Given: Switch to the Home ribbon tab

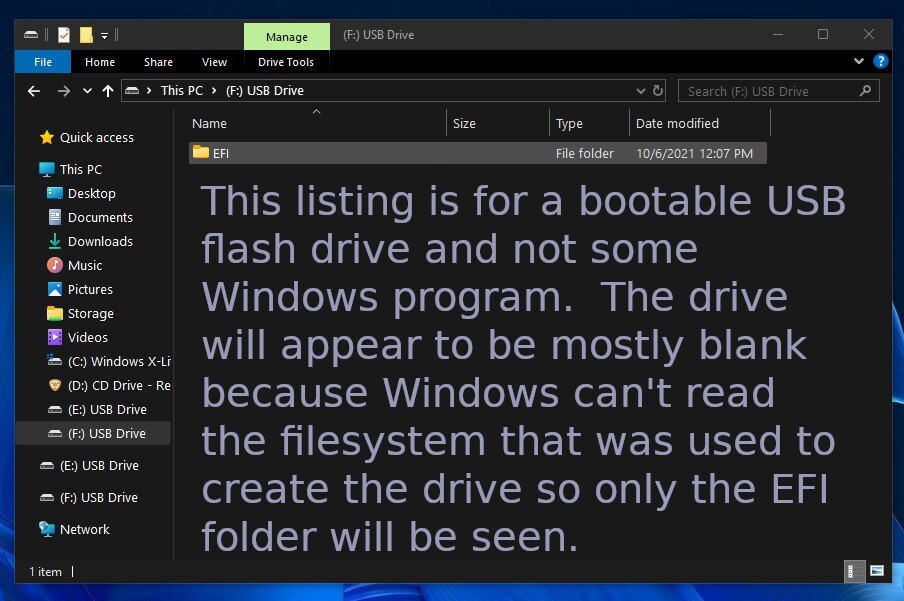Looking at the screenshot, I should point(100,62).
